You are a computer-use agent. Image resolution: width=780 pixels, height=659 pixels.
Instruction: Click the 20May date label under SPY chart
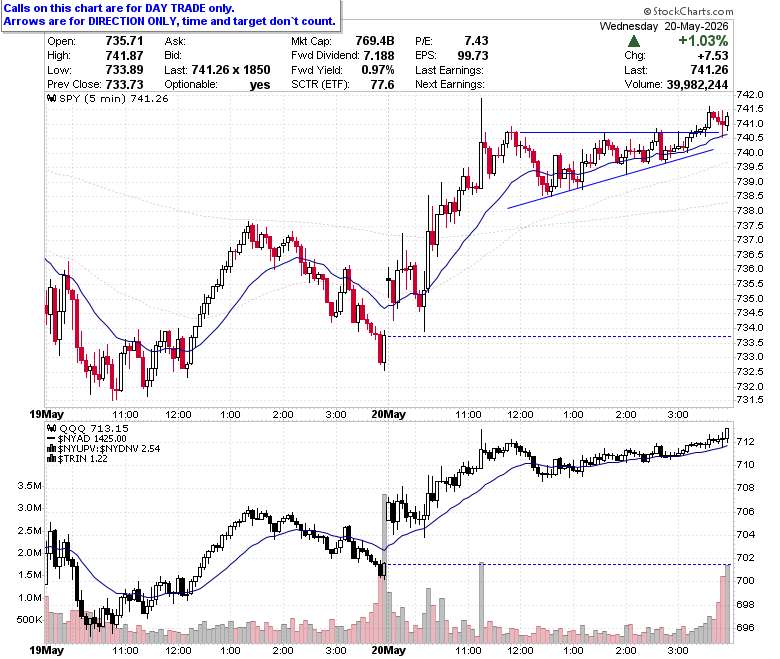tap(389, 414)
